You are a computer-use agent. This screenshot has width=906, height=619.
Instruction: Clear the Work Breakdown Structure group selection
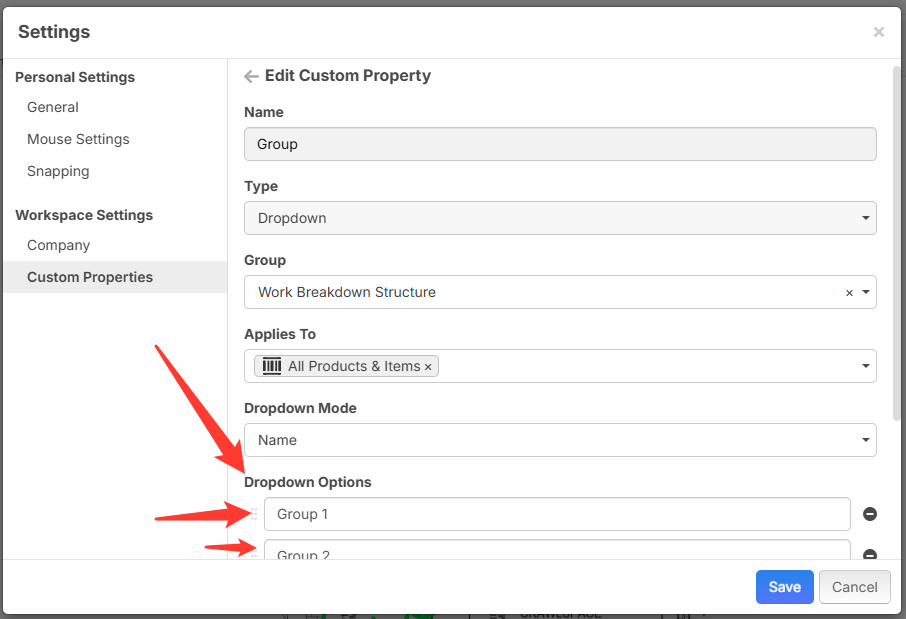coord(849,293)
